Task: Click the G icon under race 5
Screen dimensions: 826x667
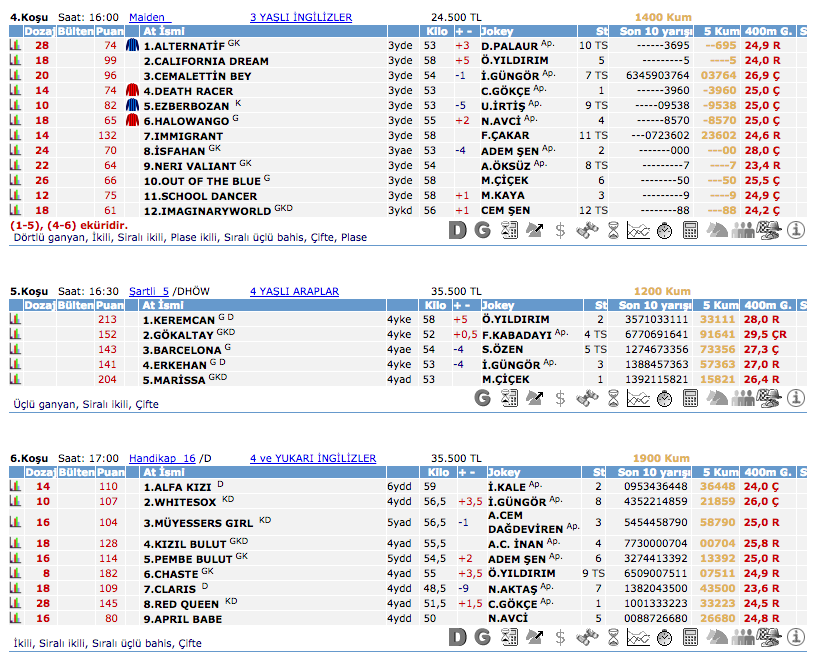Action: (x=483, y=398)
